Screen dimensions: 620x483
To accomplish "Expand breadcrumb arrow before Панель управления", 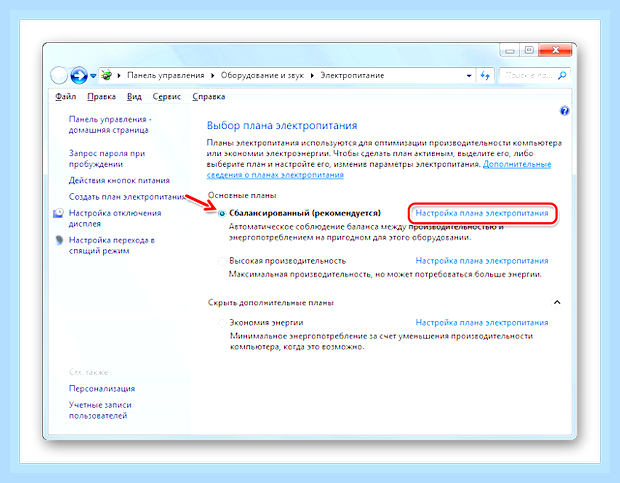I will point(119,75).
